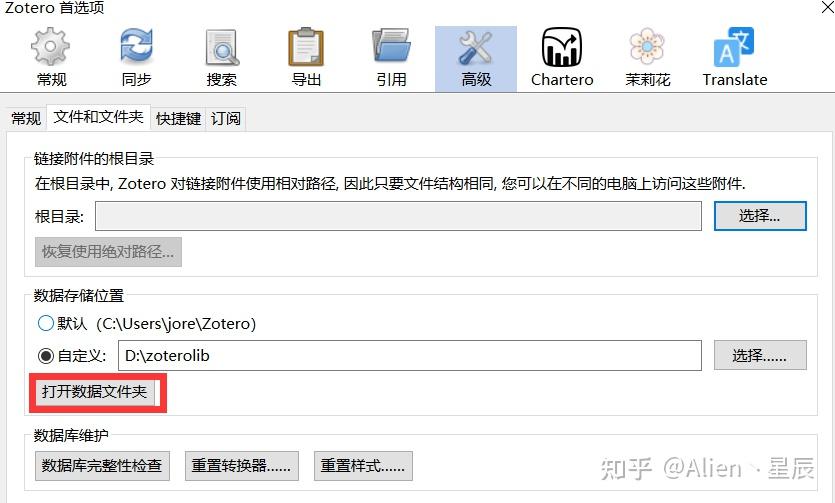The height and width of the screenshot is (503, 835).
Task: Click the D:\zoterolib path field
Action: (410, 356)
